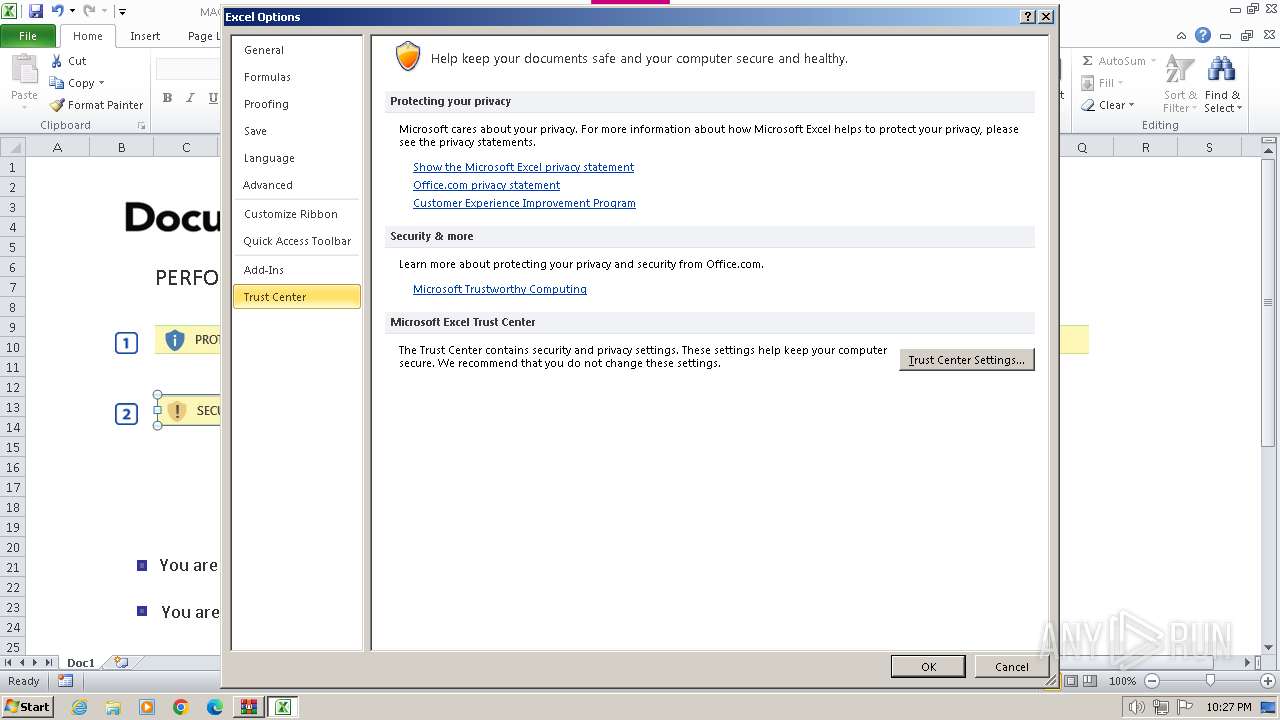
Task: Click the Cut scissors icon
Action: point(57,61)
